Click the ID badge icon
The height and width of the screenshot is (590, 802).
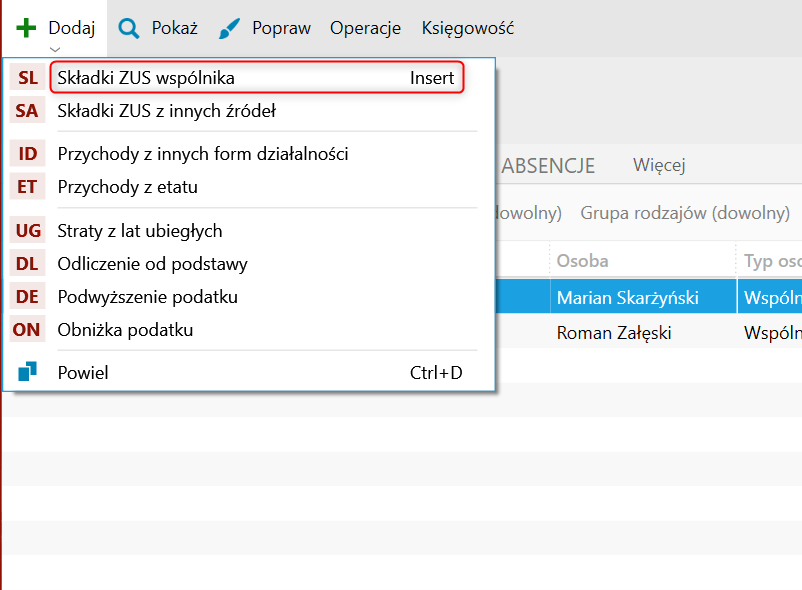point(27,154)
